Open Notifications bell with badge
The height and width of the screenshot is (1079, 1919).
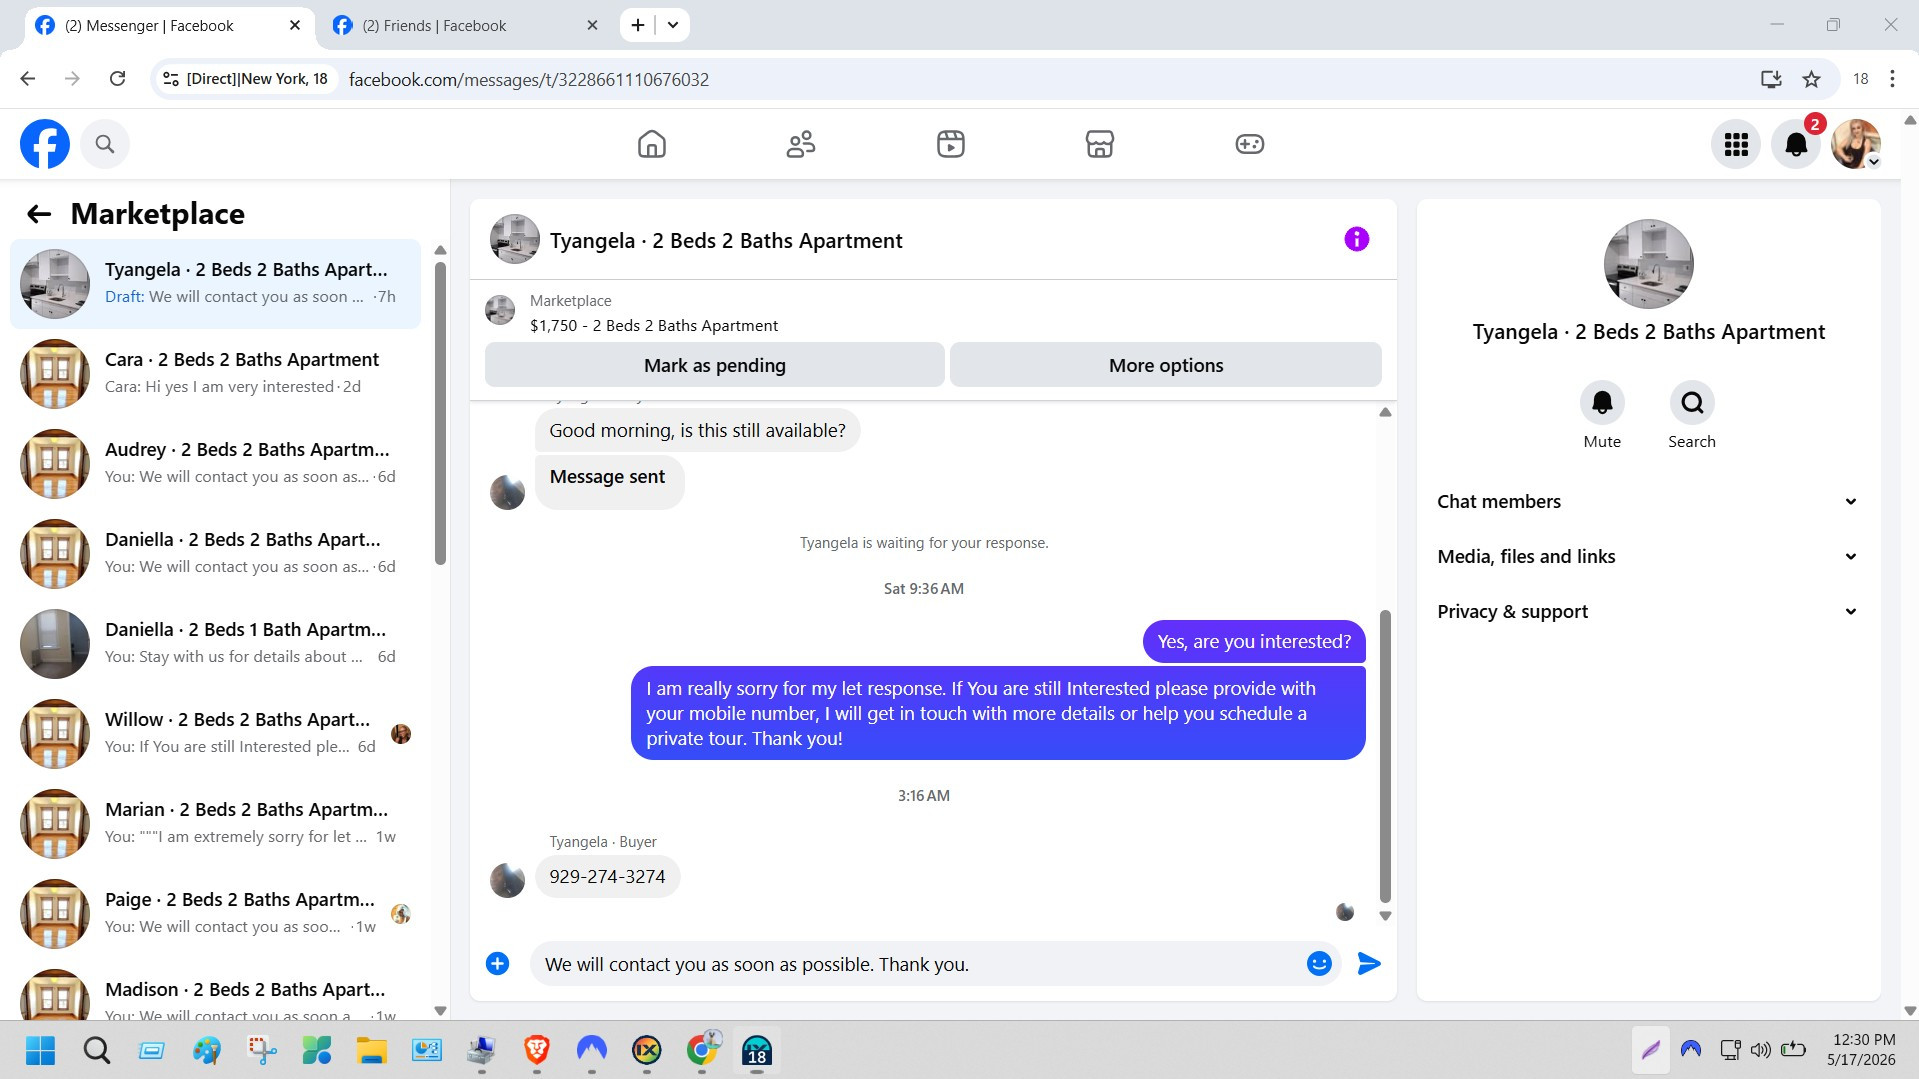[x=1797, y=145]
